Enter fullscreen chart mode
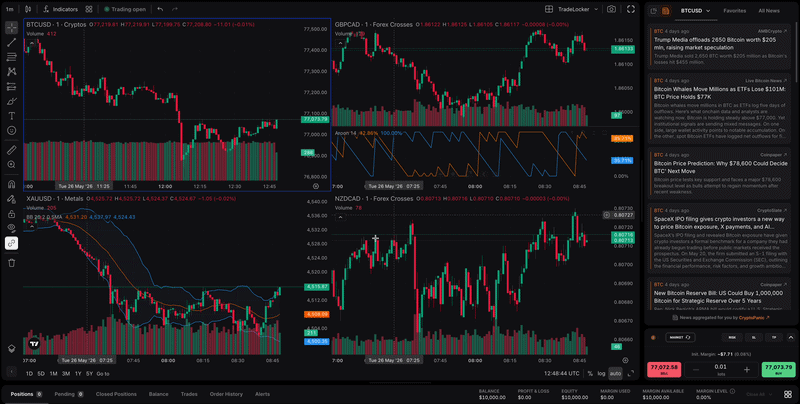The image size is (800, 404). 631,9
